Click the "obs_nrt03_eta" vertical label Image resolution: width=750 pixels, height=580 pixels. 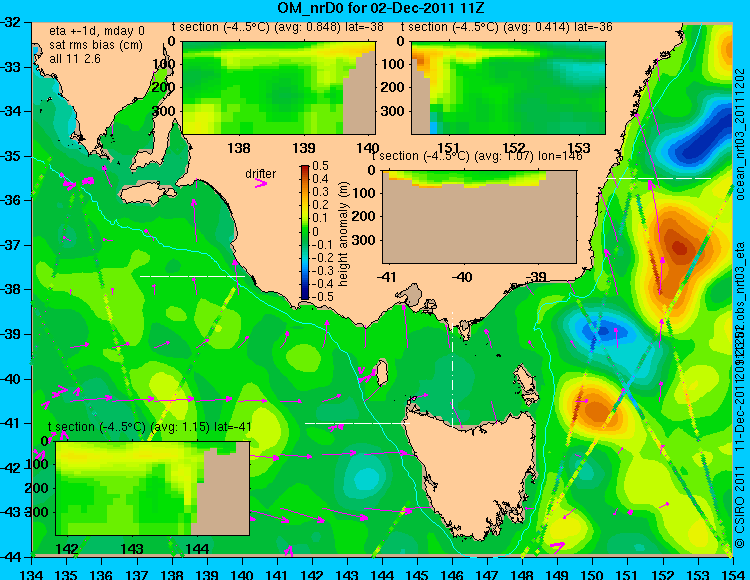[x=740, y=285]
